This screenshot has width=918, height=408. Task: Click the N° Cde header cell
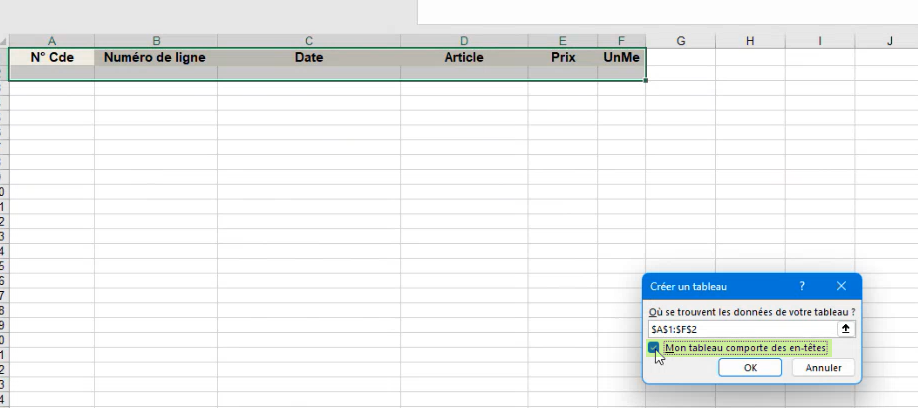pos(52,58)
